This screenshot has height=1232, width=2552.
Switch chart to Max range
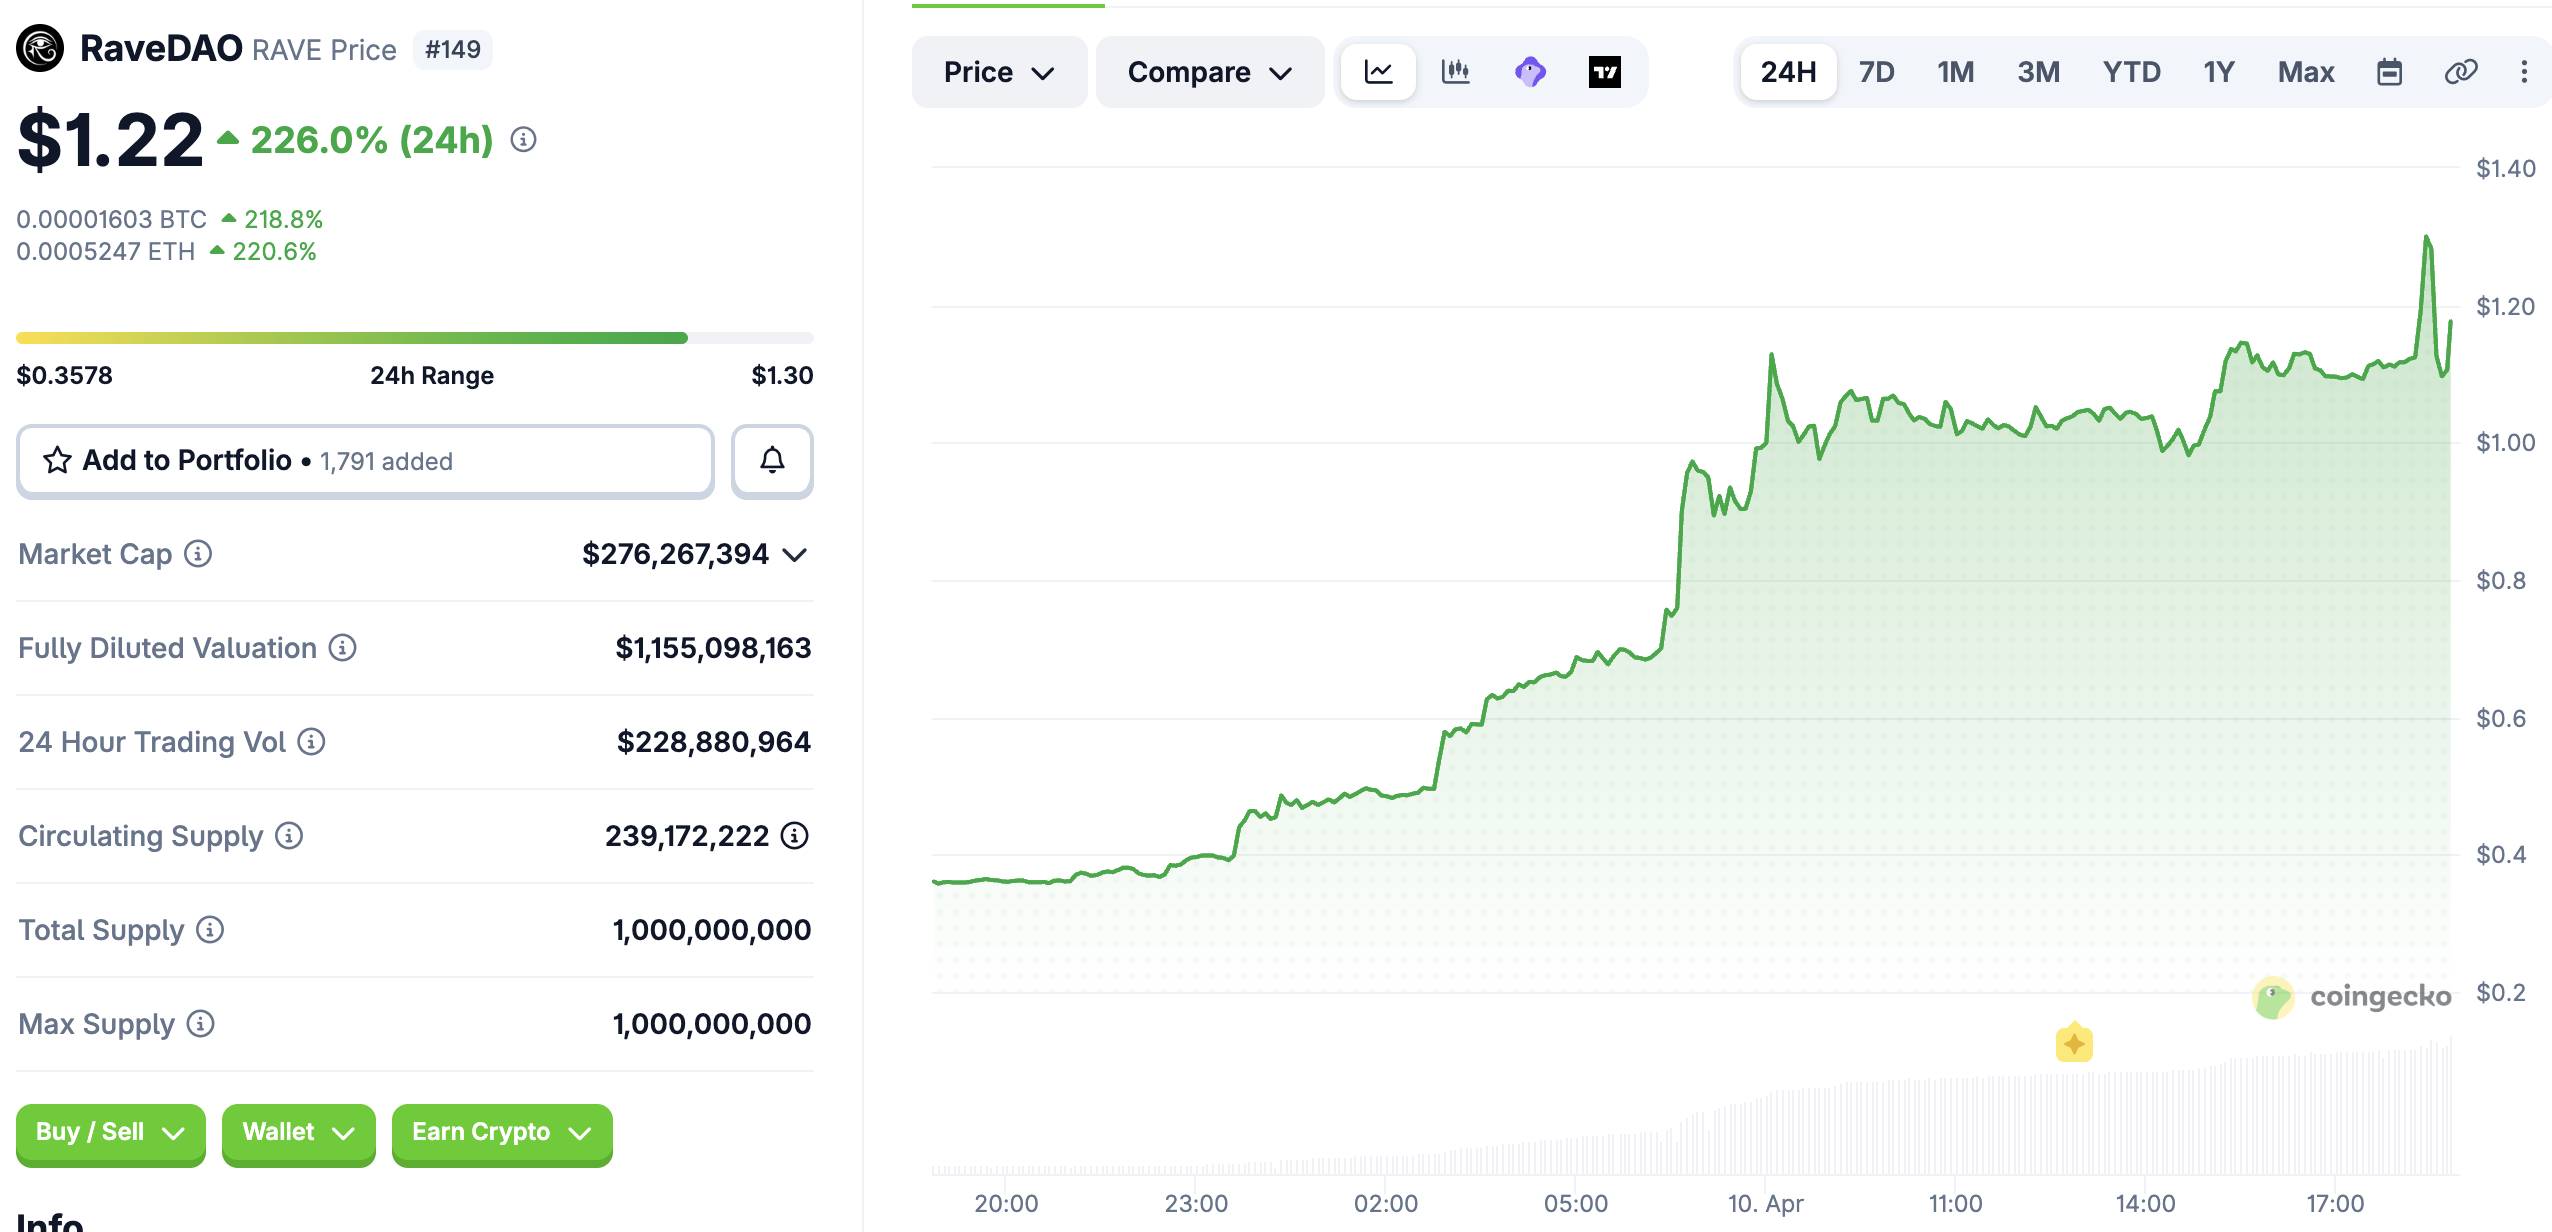click(x=2305, y=72)
